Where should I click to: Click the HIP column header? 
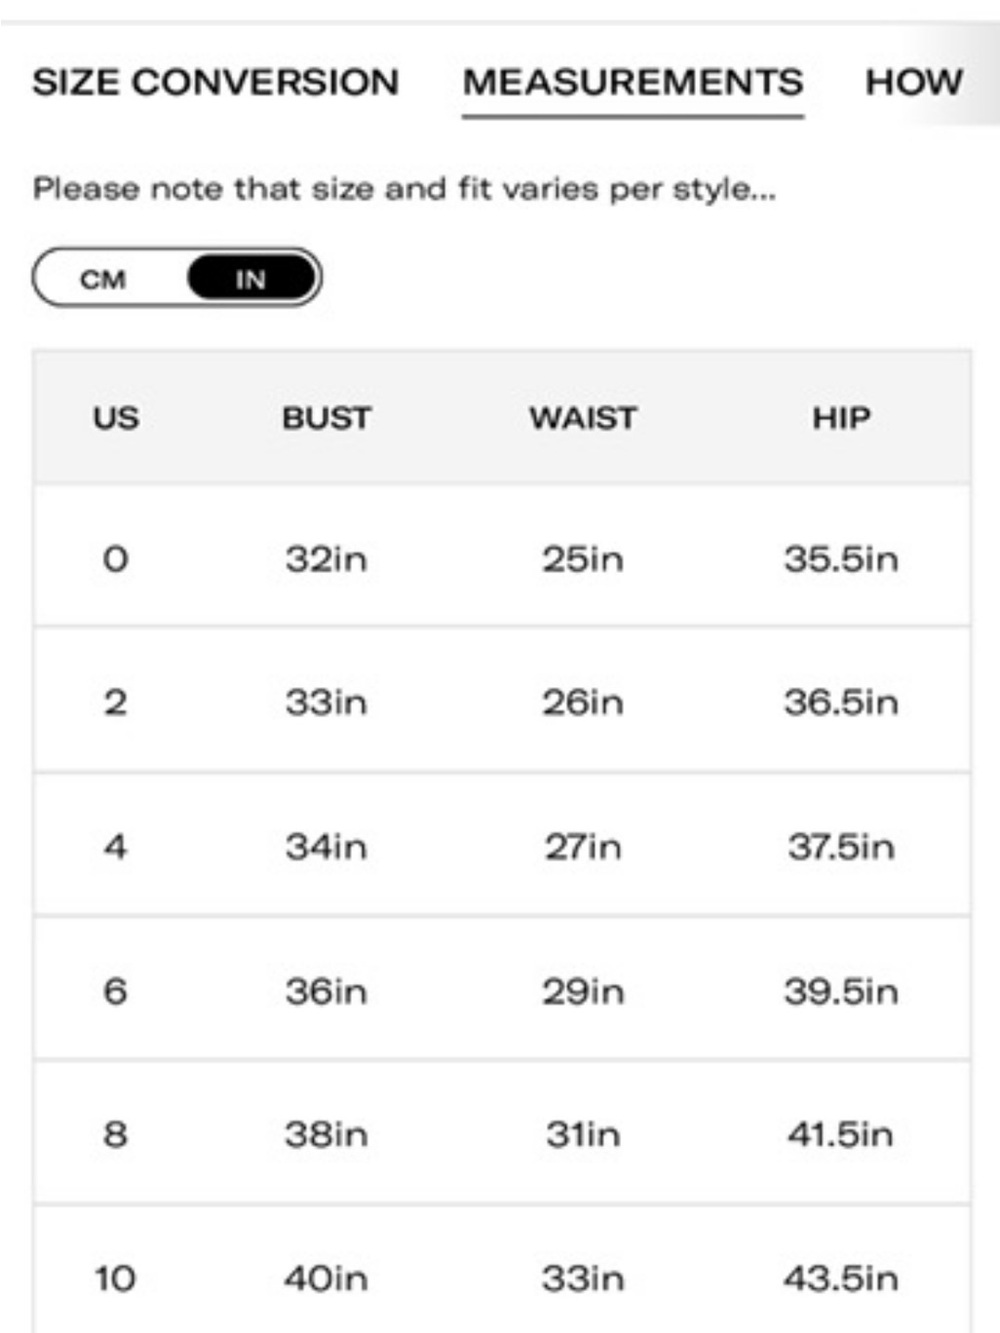[841, 418]
